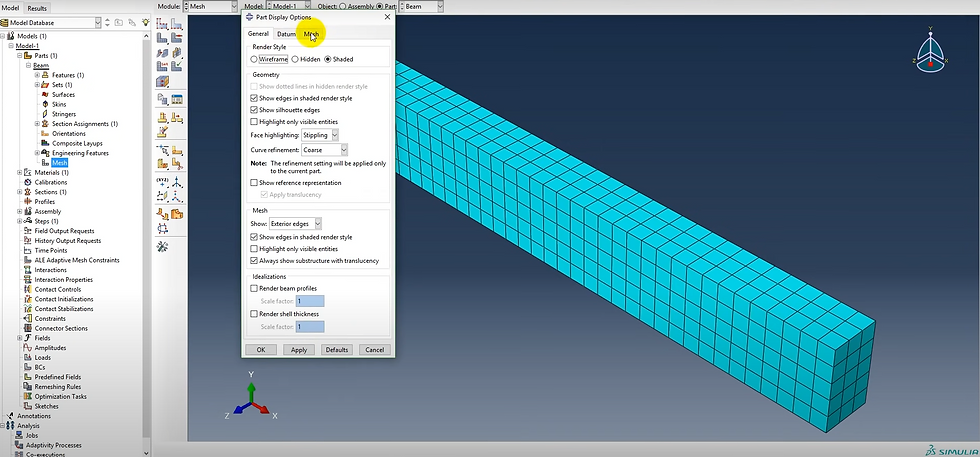Image resolution: width=980 pixels, height=457 pixels.
Task: Click the Defaults button
Action: [337, 349]
